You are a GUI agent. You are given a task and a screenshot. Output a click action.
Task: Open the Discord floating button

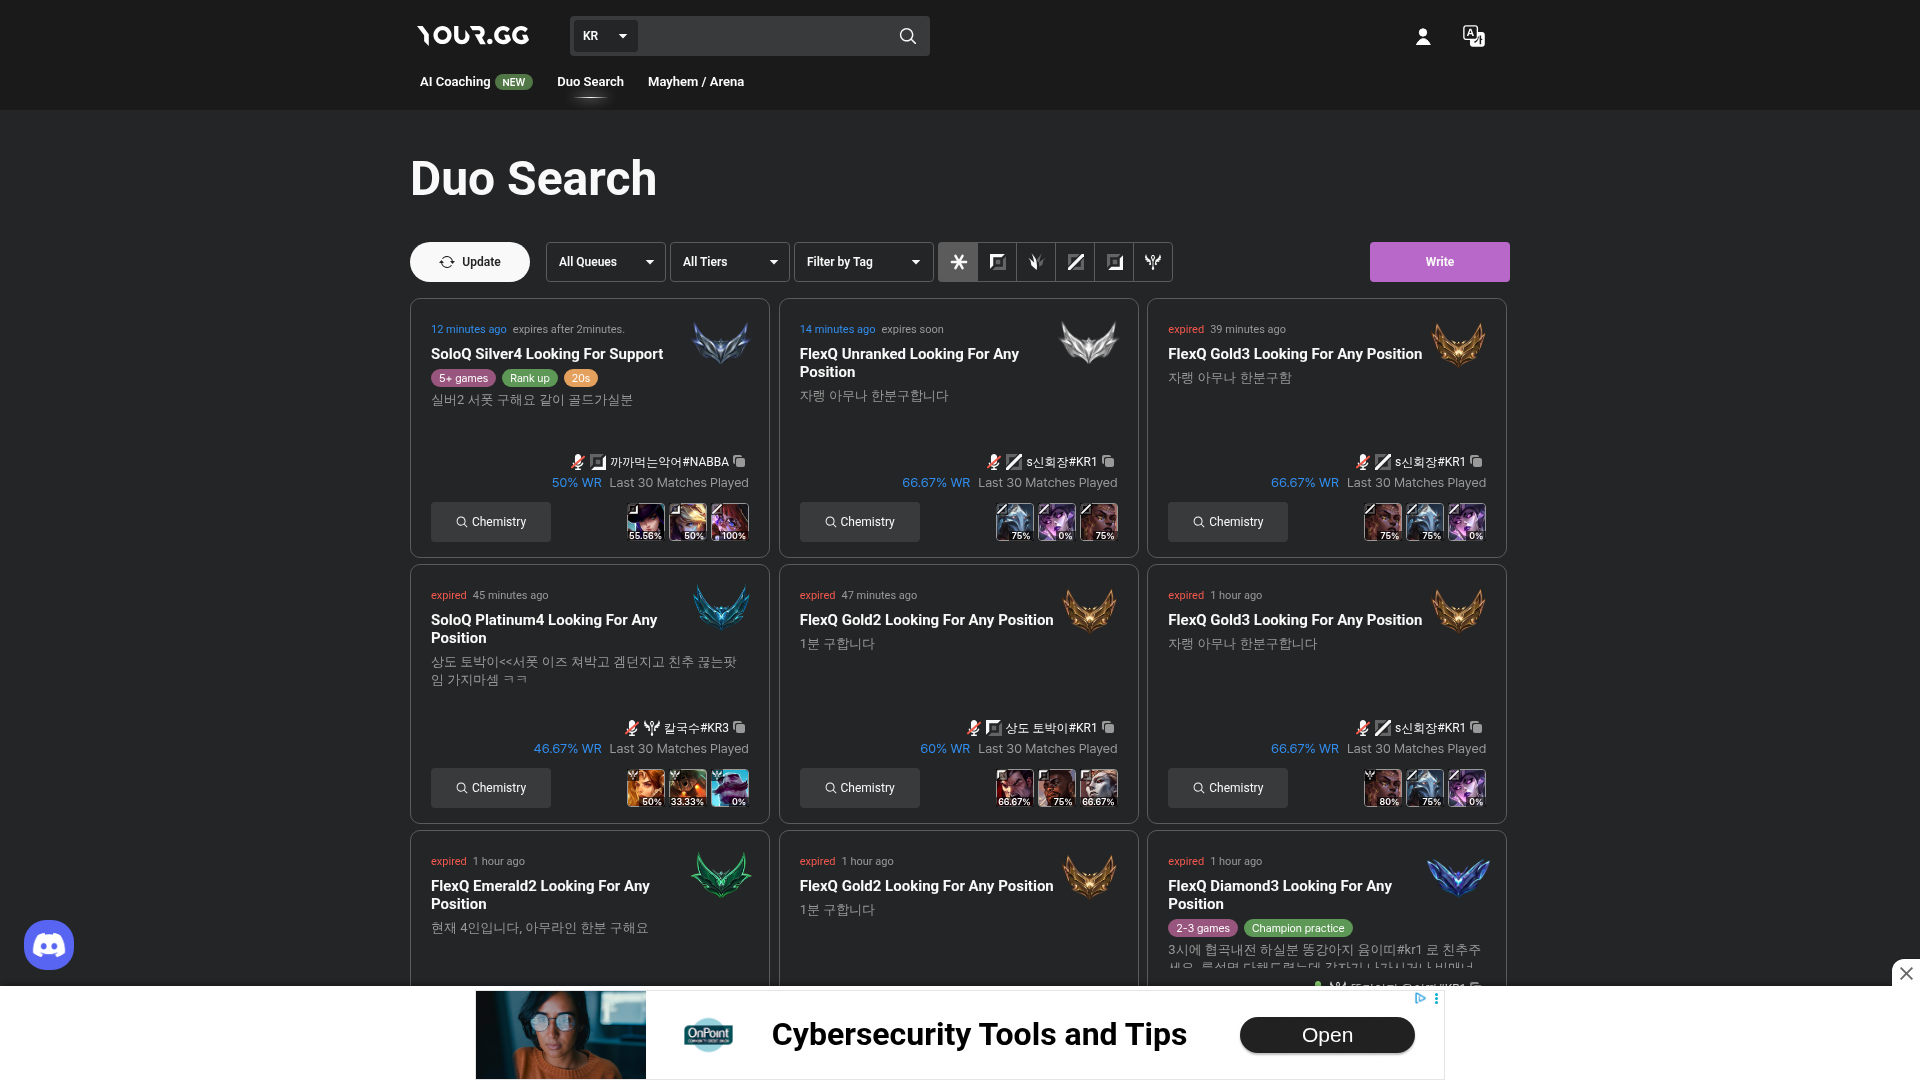[49, 945]
